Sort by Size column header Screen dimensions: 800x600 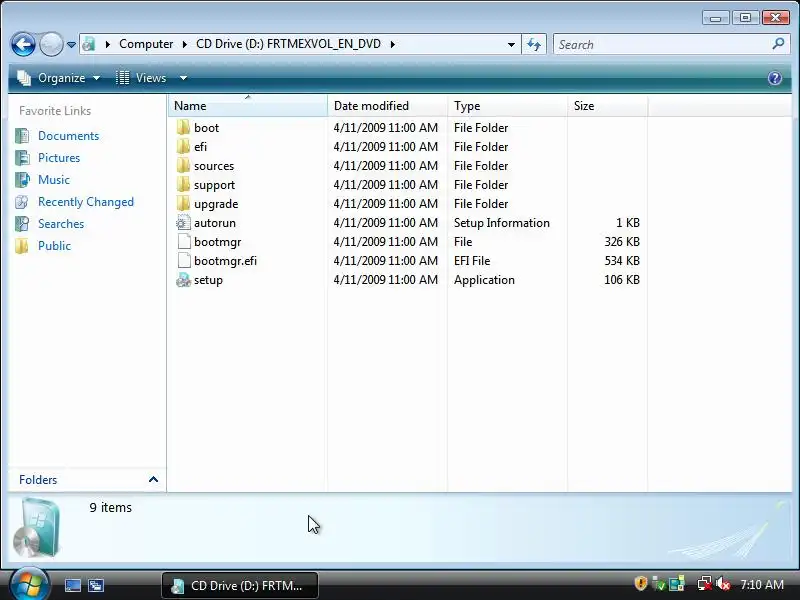[607, 106]
